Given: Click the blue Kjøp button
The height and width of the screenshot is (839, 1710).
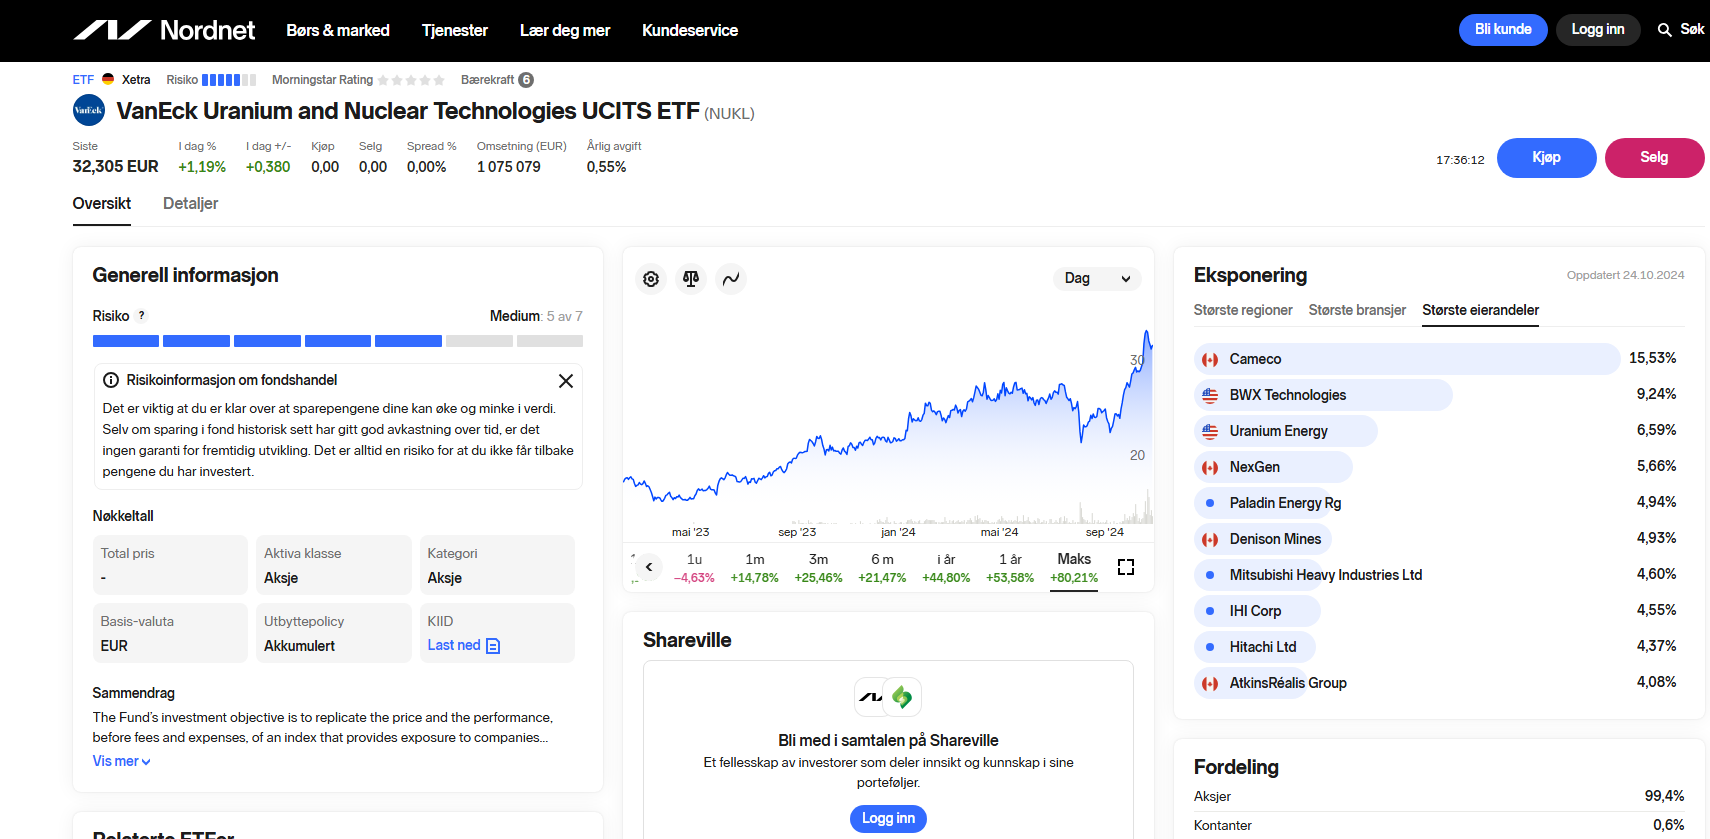Looking at the screenshot, I should click(x=1546, y=158).
